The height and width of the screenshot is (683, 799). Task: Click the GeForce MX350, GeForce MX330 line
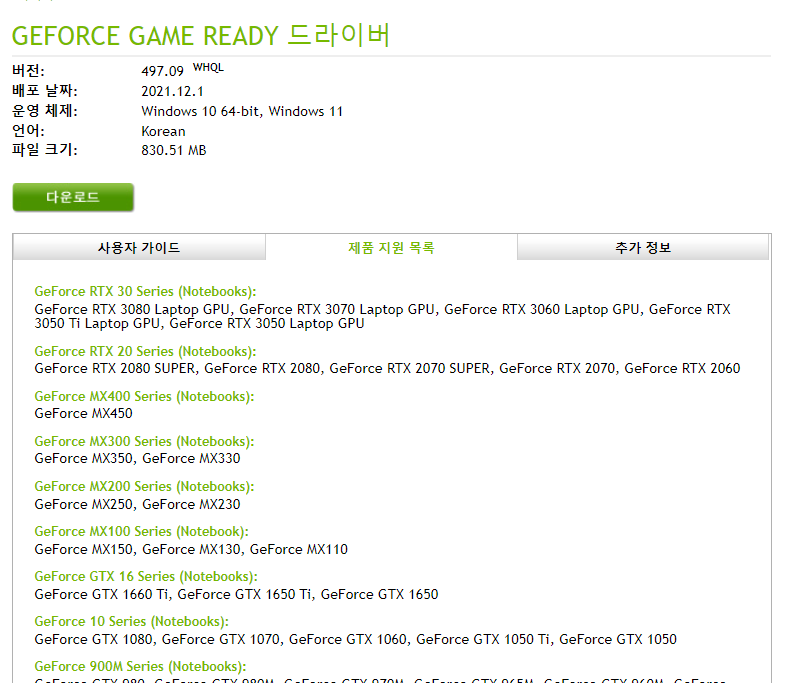(x=137, y=458)
